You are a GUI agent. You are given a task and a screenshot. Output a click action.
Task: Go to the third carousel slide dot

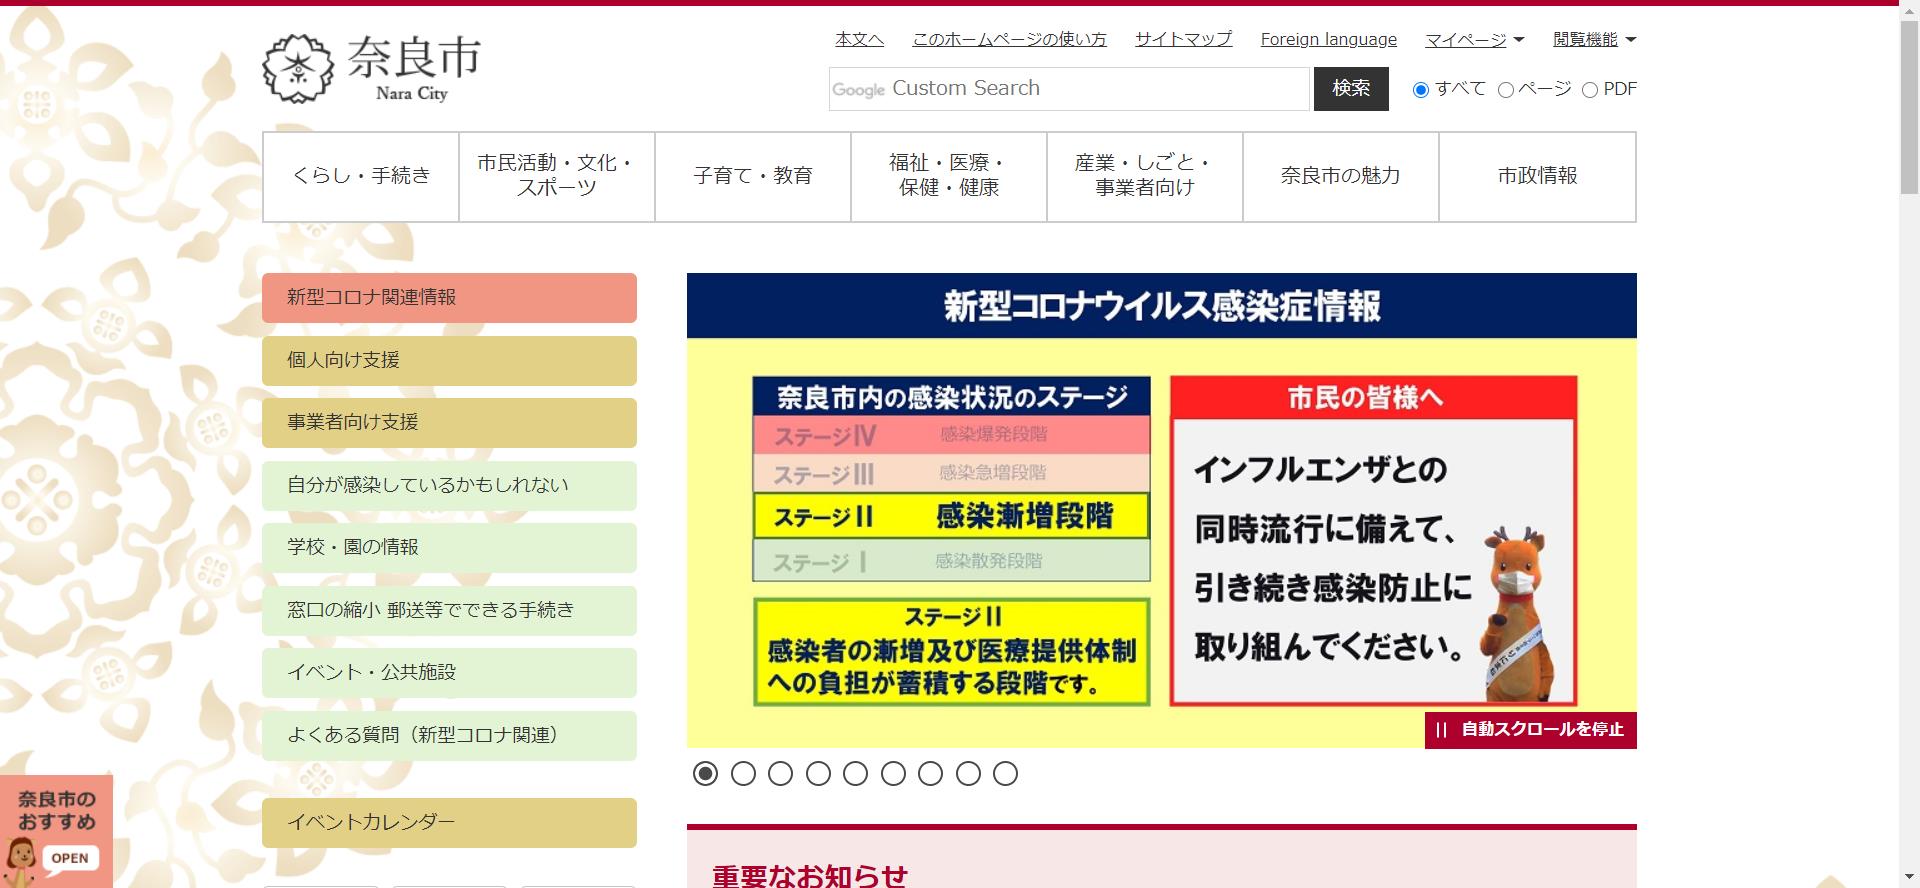click(780, 773)
